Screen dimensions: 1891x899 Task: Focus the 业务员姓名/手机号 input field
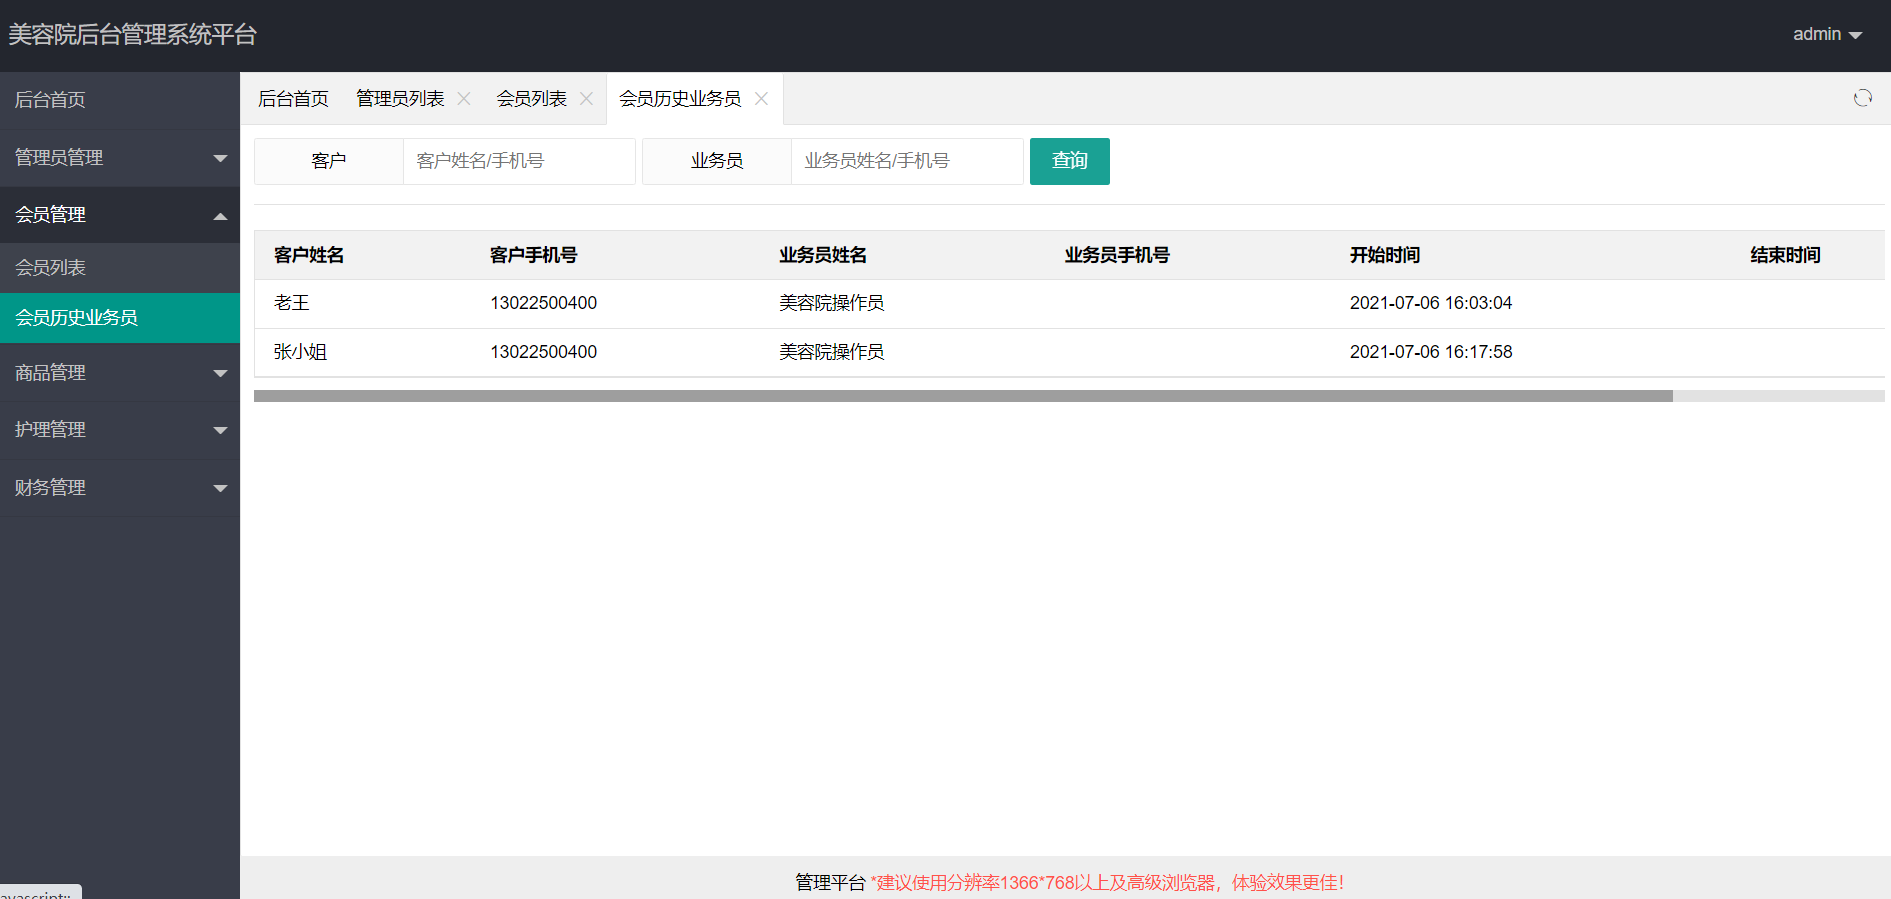click(907, 161)
